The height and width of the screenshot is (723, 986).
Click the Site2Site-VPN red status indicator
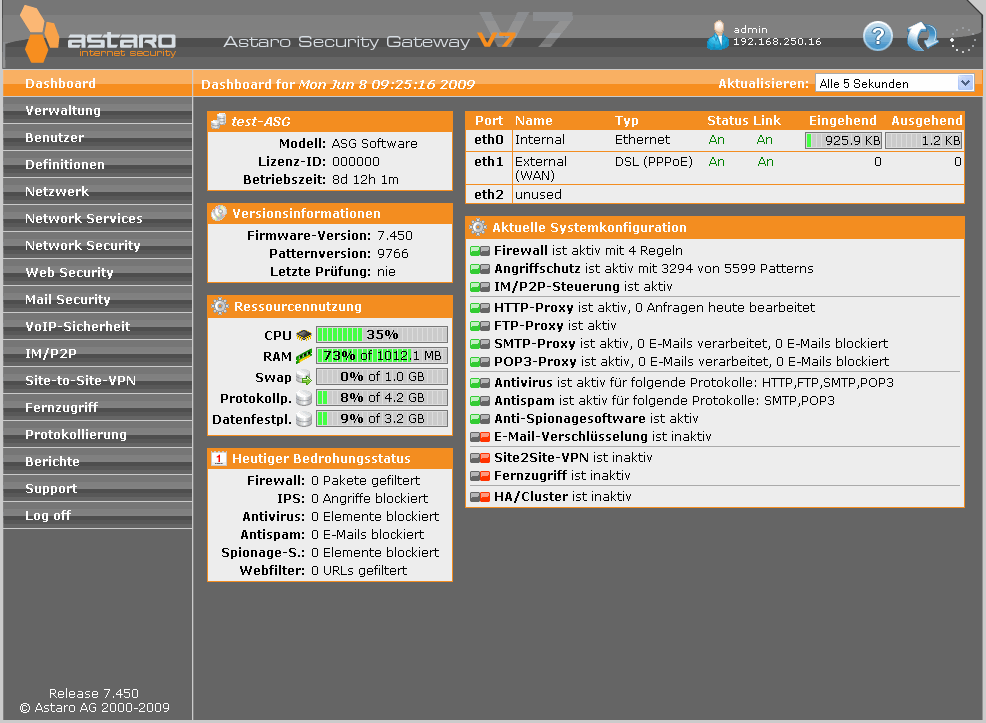point(480,458)
